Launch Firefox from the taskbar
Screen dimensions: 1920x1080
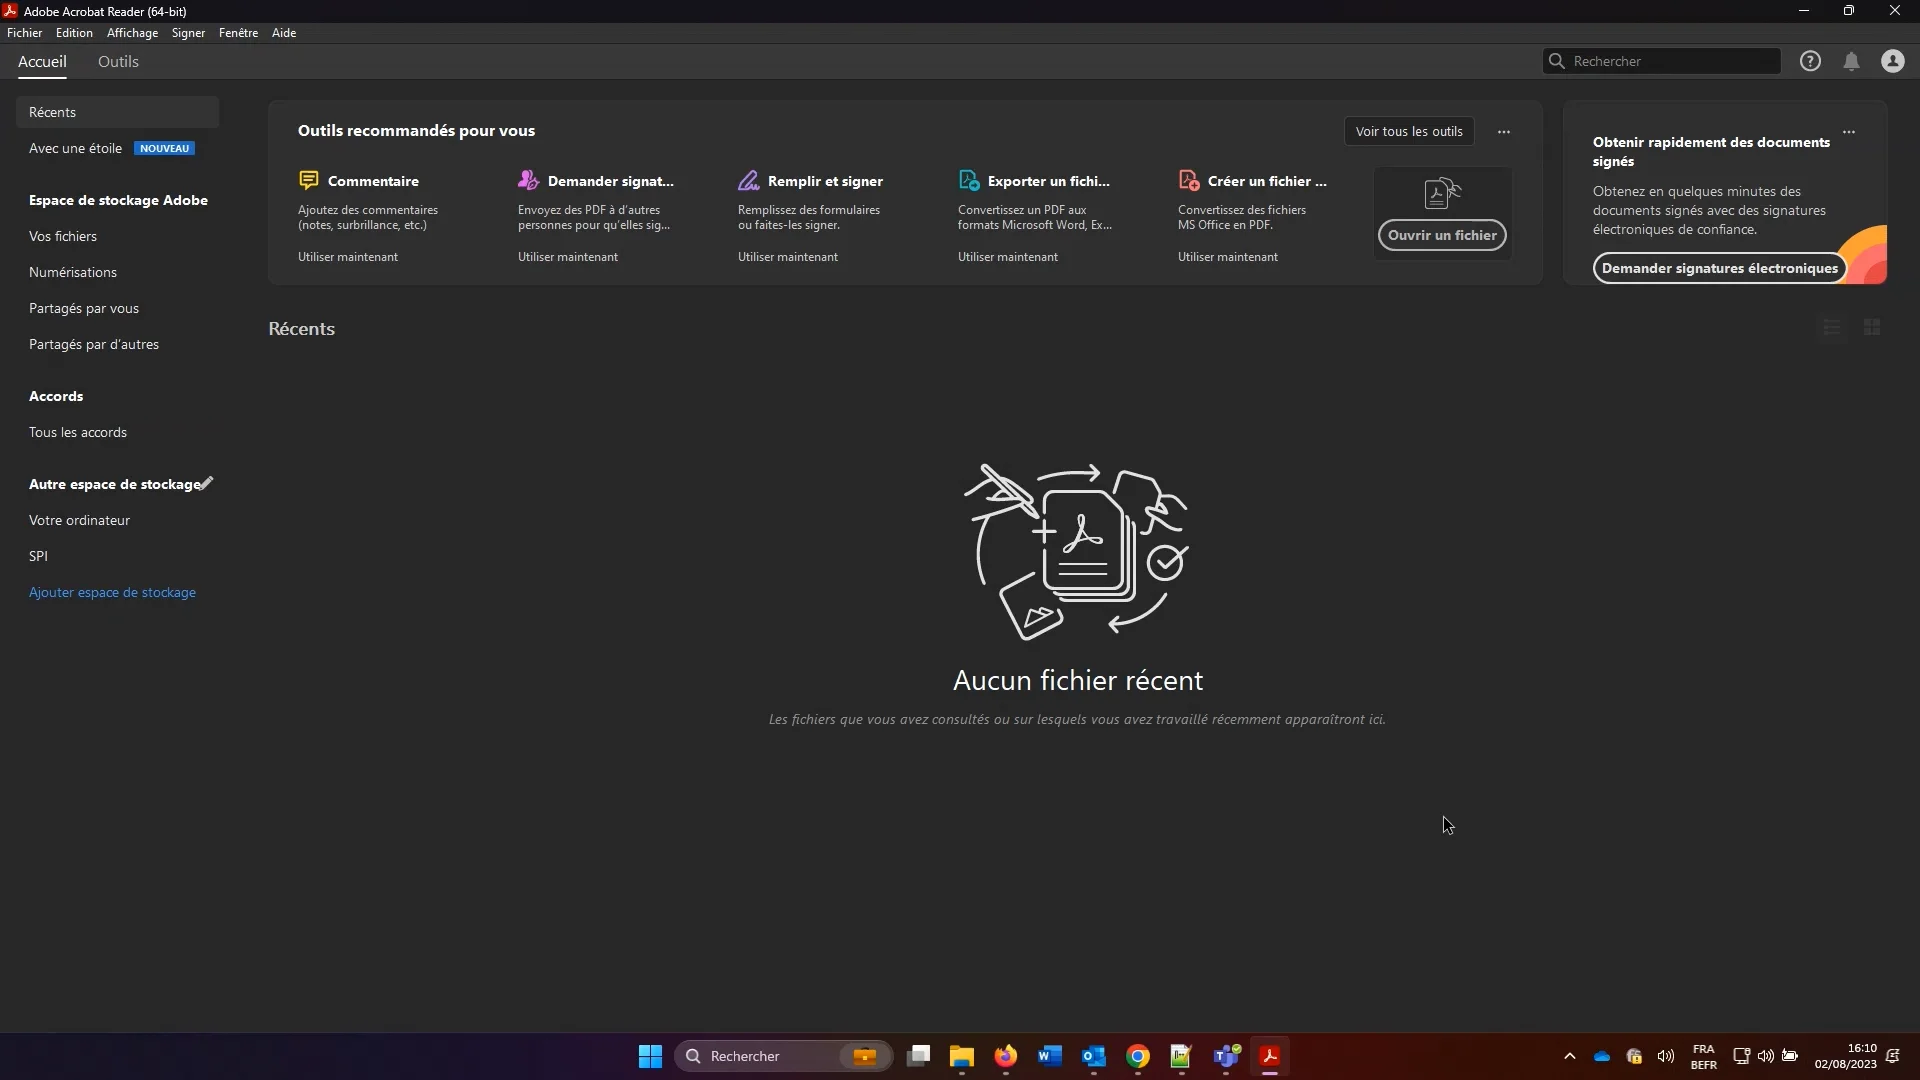pos(1006,1056)
